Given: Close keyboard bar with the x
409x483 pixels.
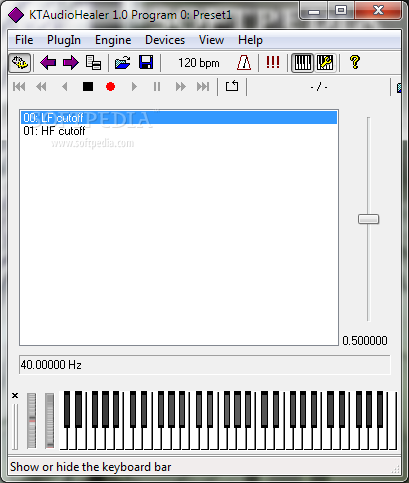Looking at the screenshot, I should pyautogui.click(x=15, y=396).
